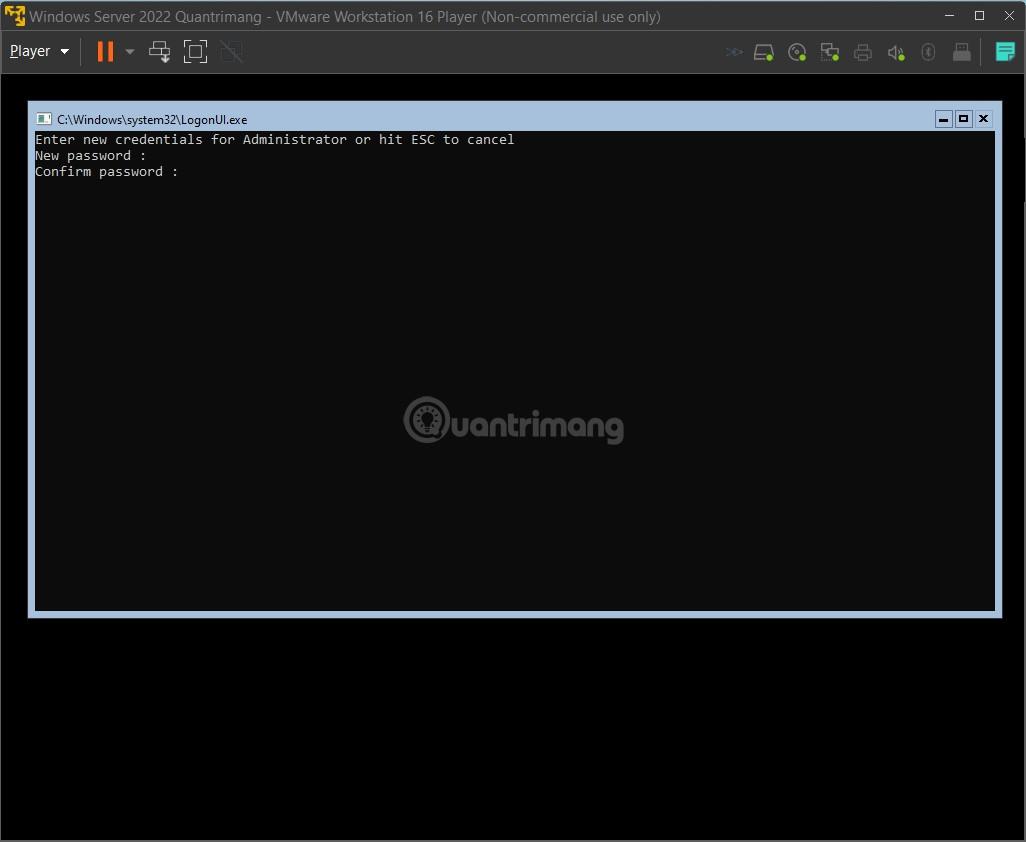This screenshot has height=842, width=1026.
Task: Click the double-arrow devices expander icon
Action: click(x=734, y=52)
